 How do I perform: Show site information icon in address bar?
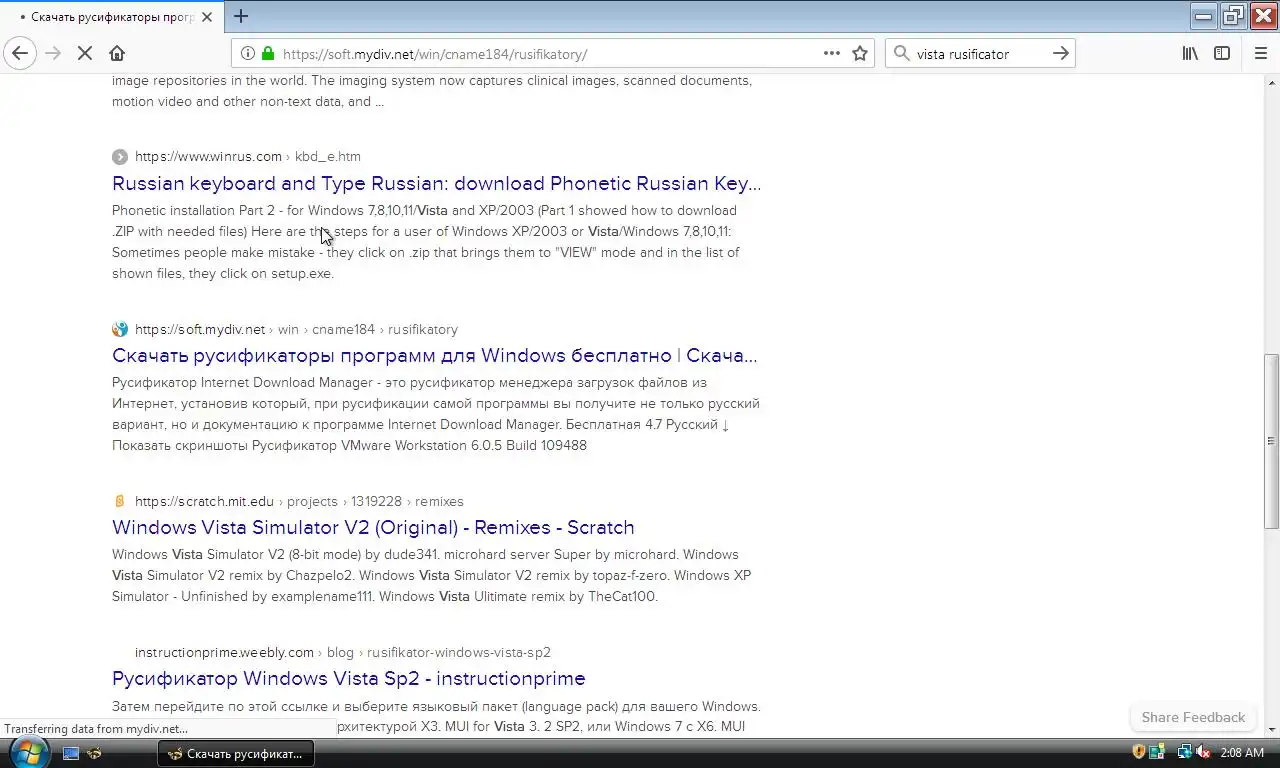(247, 54)
